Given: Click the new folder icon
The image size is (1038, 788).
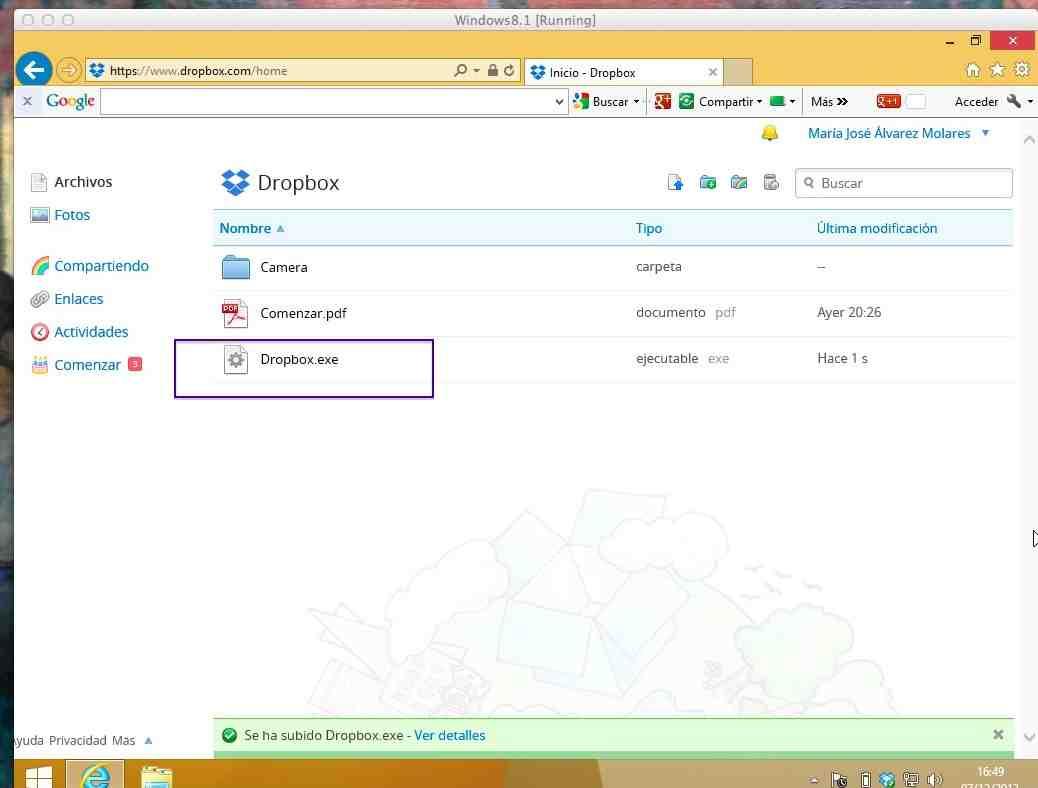Looking at the screenshot, I should 708,183.
